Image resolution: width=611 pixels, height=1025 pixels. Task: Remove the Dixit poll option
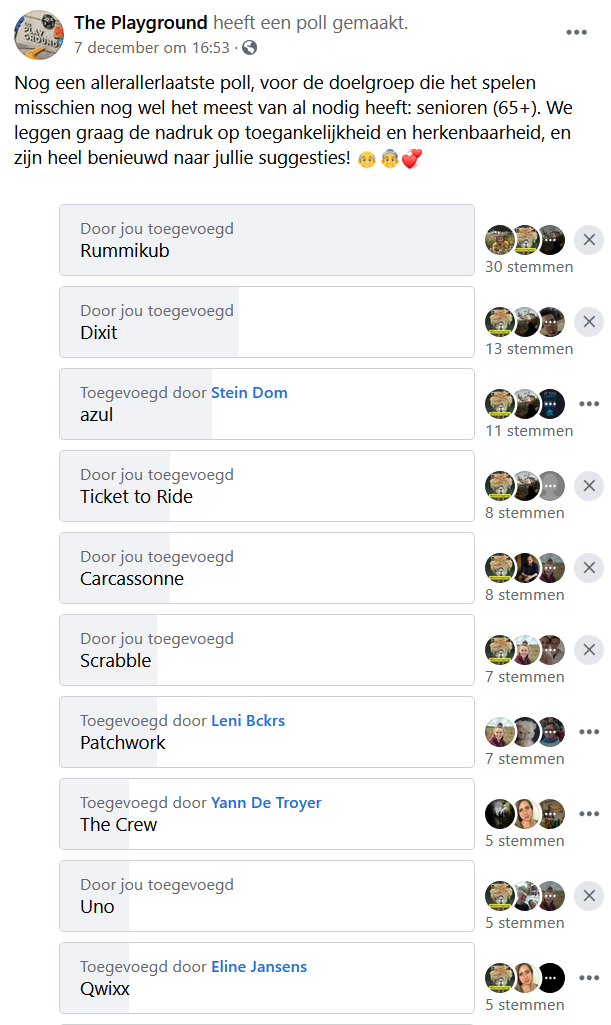589,322
